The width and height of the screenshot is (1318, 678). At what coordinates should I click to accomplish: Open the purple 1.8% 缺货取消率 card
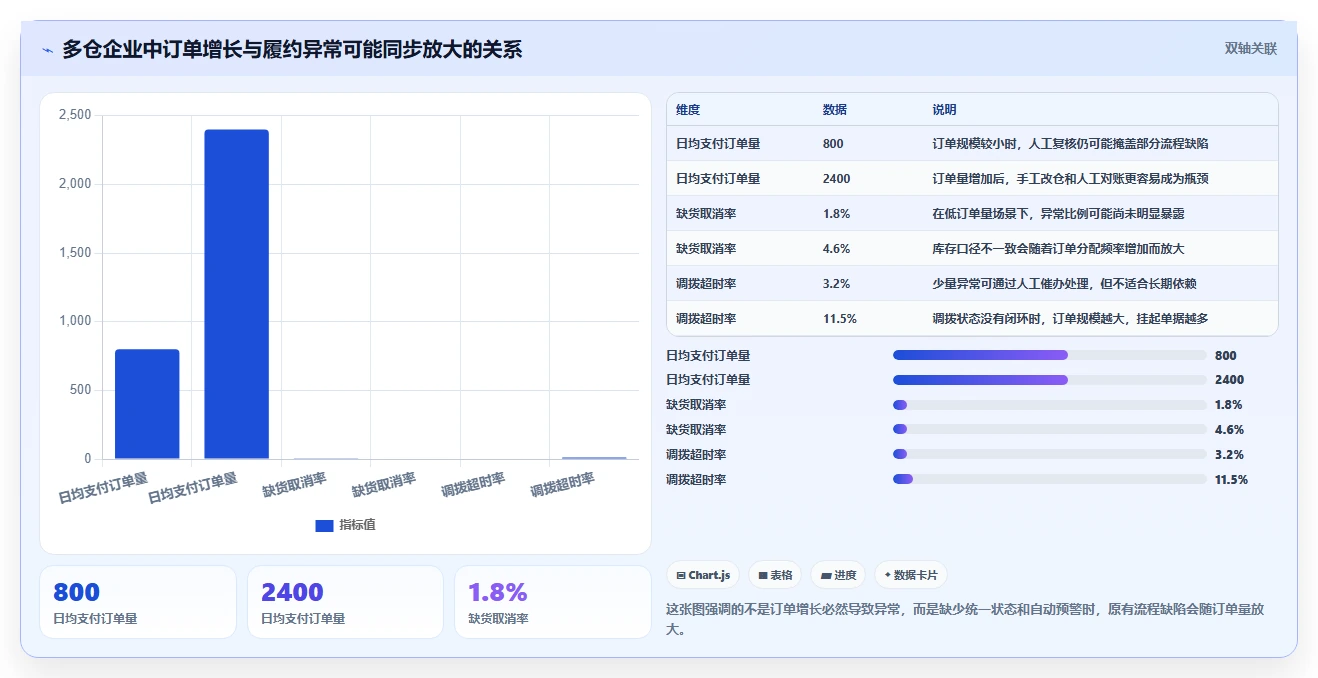point(552,602)
